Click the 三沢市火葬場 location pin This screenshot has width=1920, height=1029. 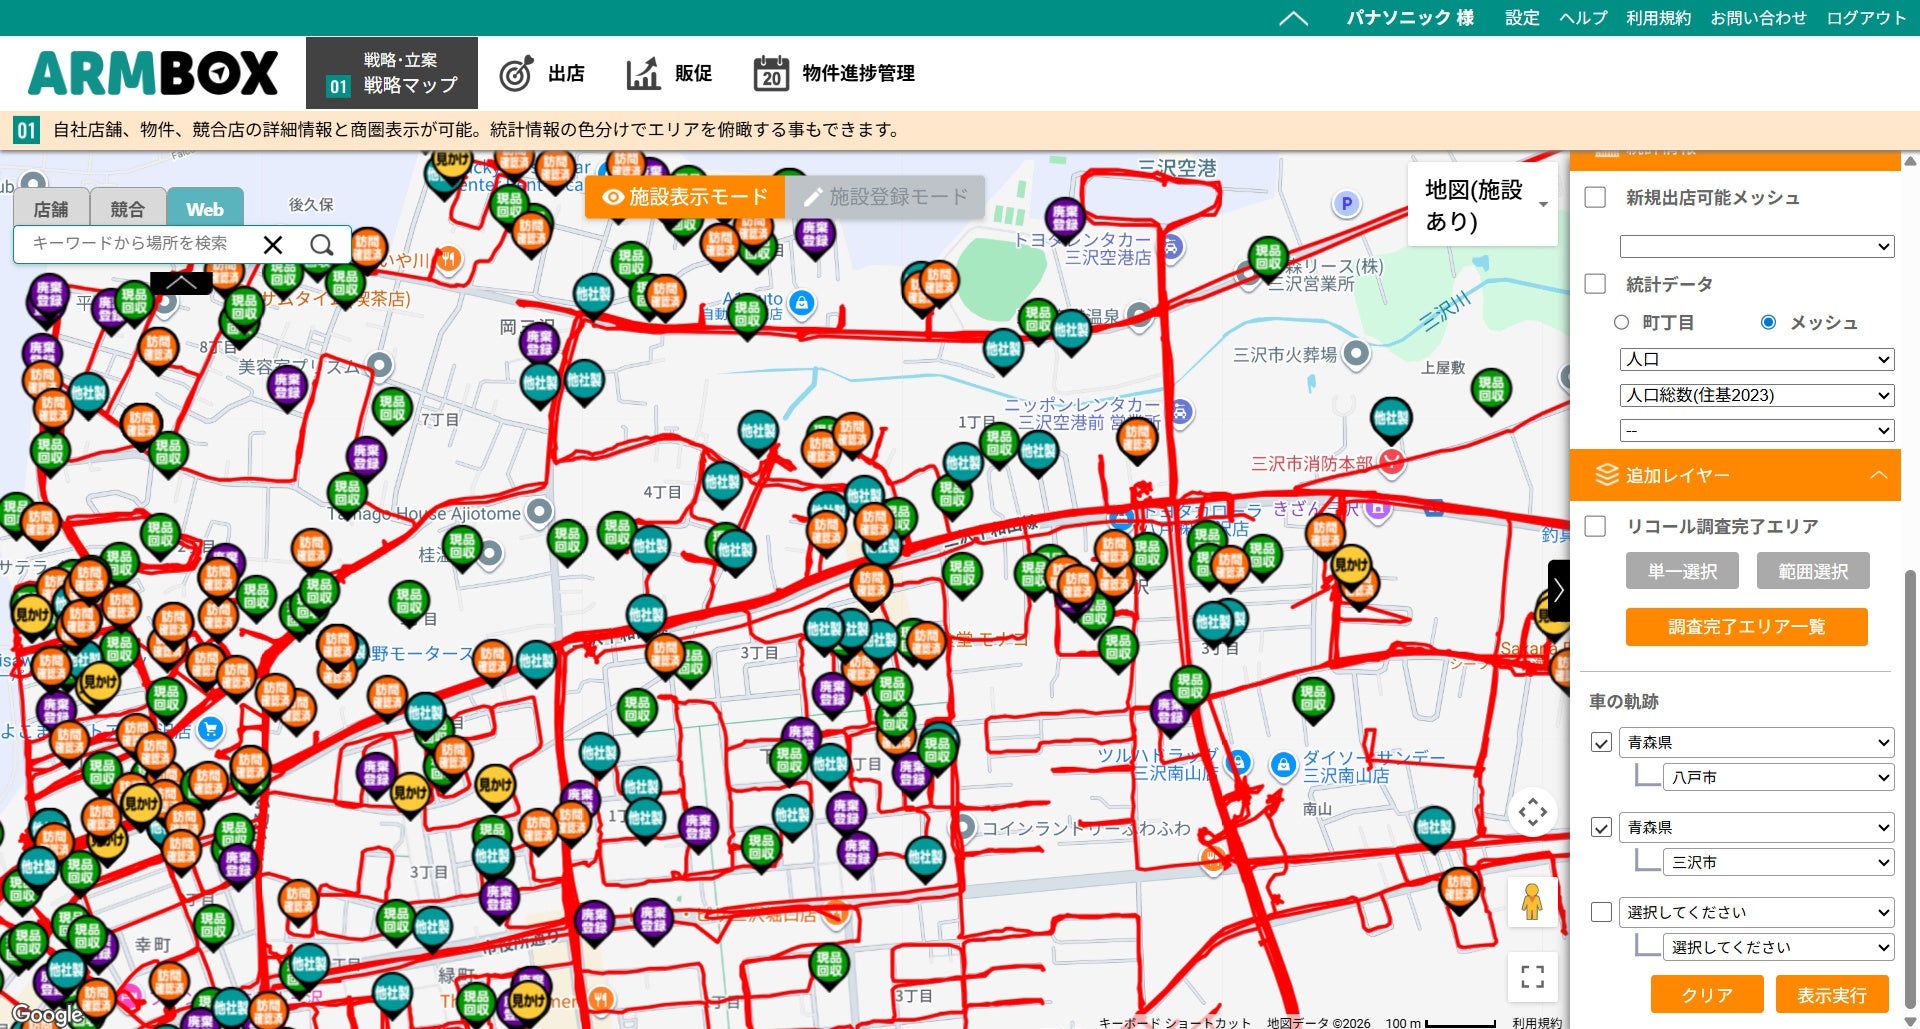point(1356,353)
